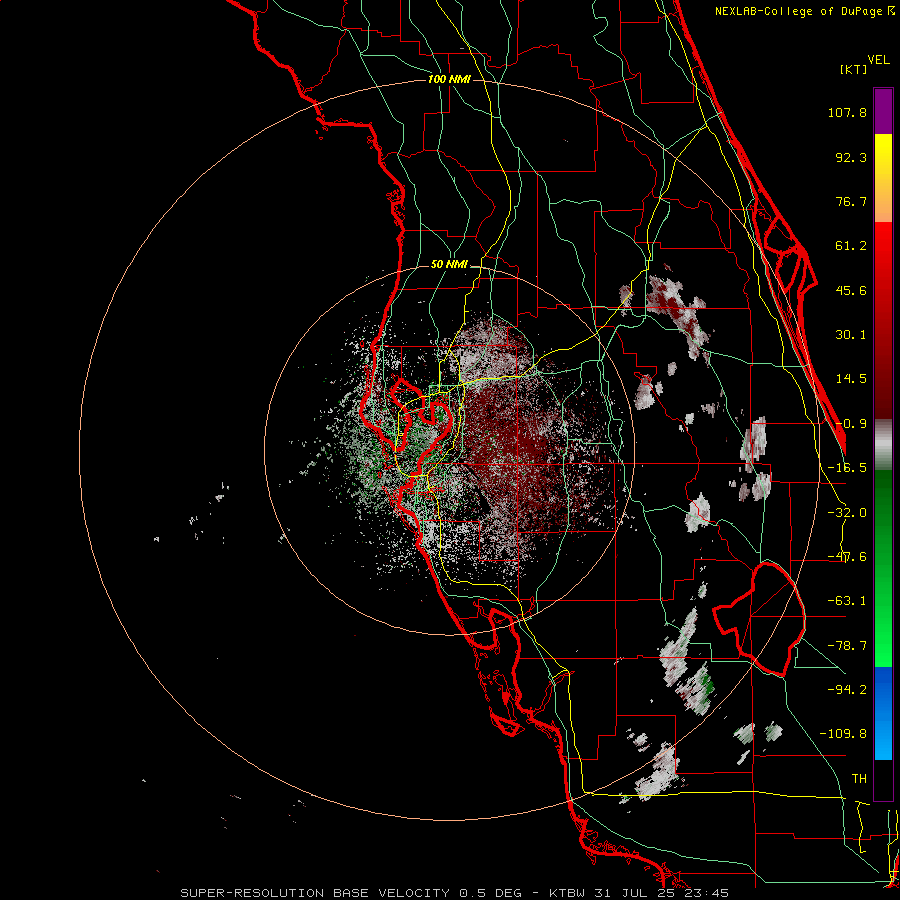Click the 14.5 velocity scale value

click(851, 379)
